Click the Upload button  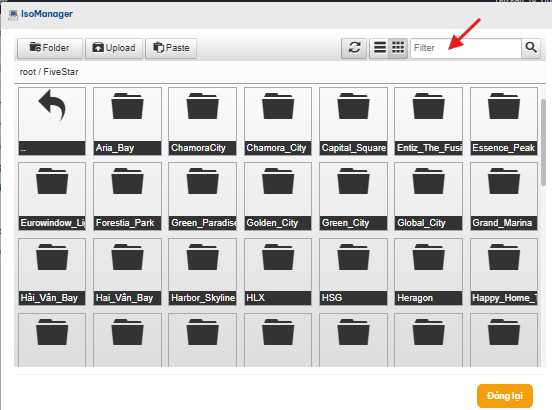114,48
